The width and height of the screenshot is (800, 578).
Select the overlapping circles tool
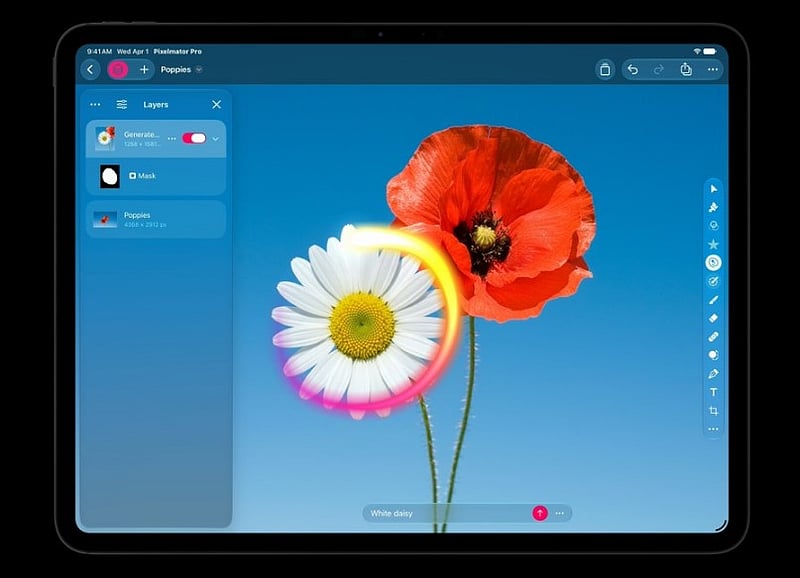coord(713,225)
